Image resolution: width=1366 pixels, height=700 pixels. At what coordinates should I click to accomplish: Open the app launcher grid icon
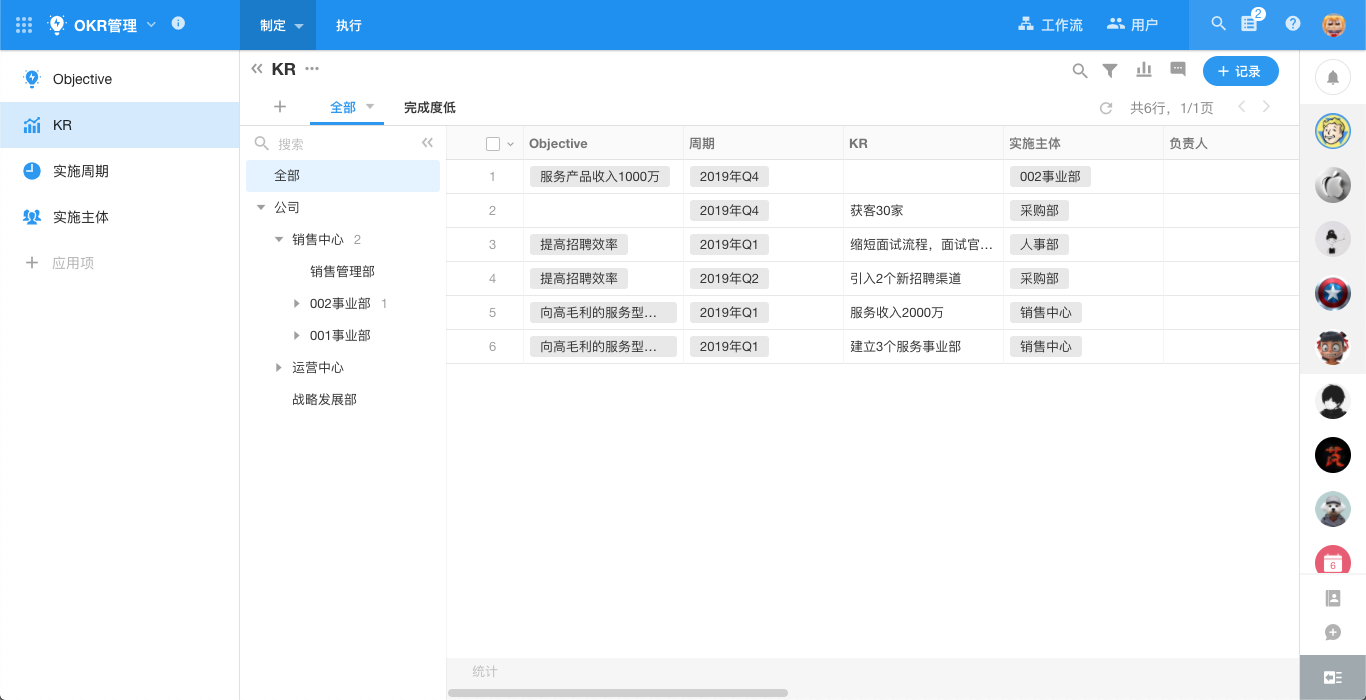[24, 25]
